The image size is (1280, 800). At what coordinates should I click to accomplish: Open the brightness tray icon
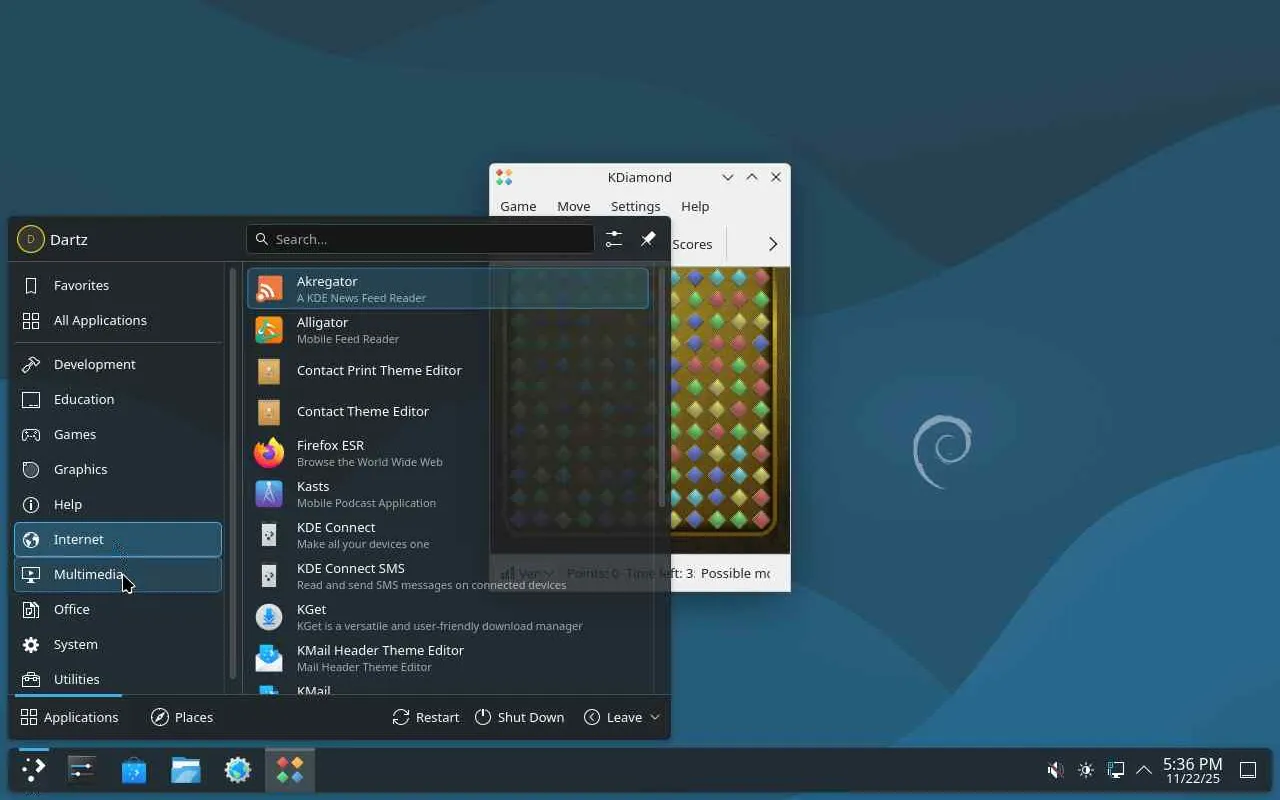pyautogui.click(x=1086, y=770)
